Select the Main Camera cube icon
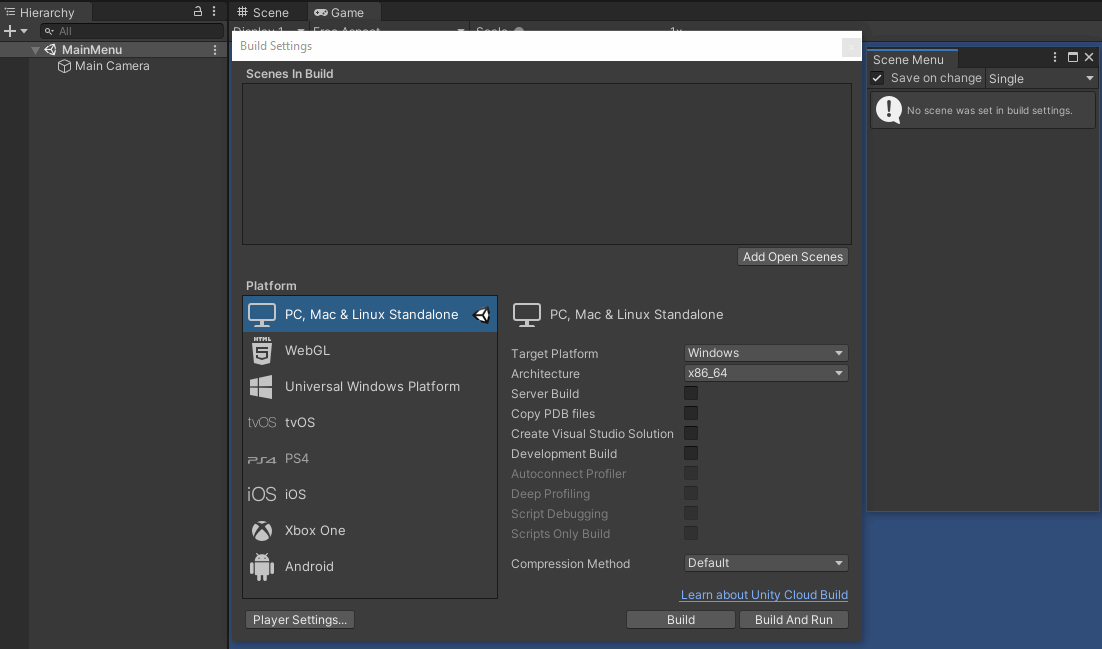1102x649 pixels. pos(64,66)
